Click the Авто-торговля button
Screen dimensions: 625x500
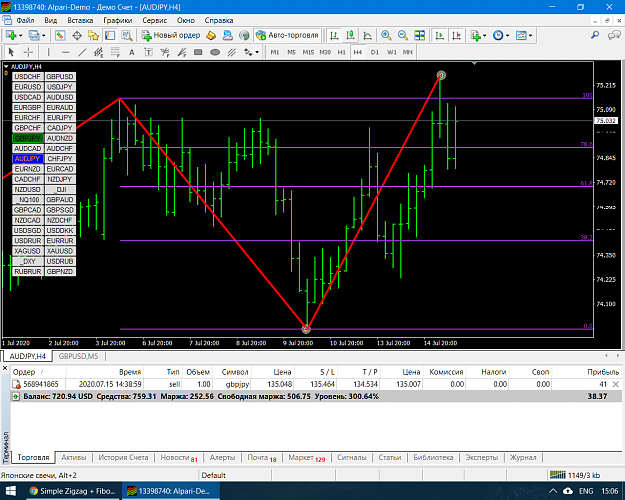click(287, 35)
